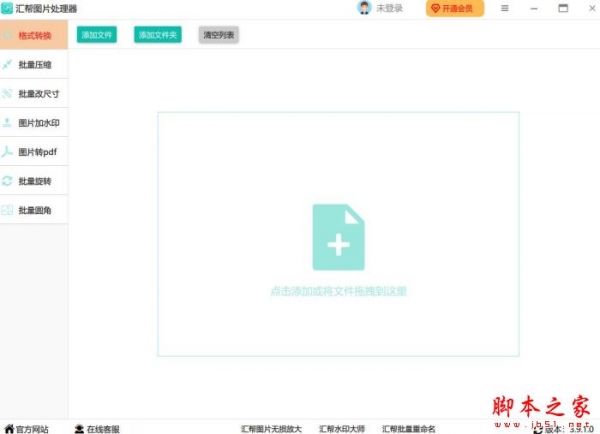600x434 pixels.
Task: Click the 添加文件夹 button
Action: [x=158, y=35]
